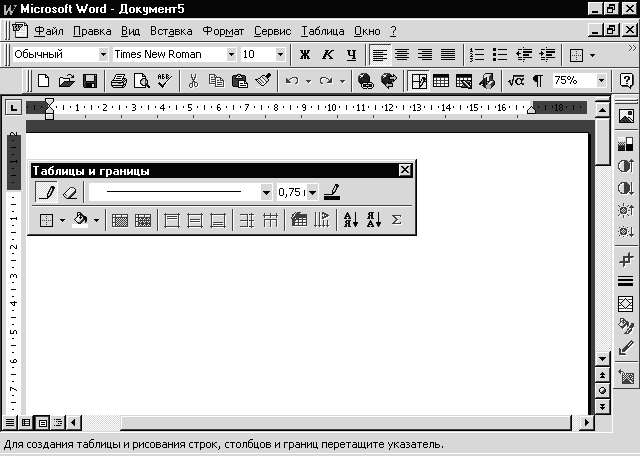Expand borders dropdown arrow in formatting toolbar

click(x=592, y=55)
